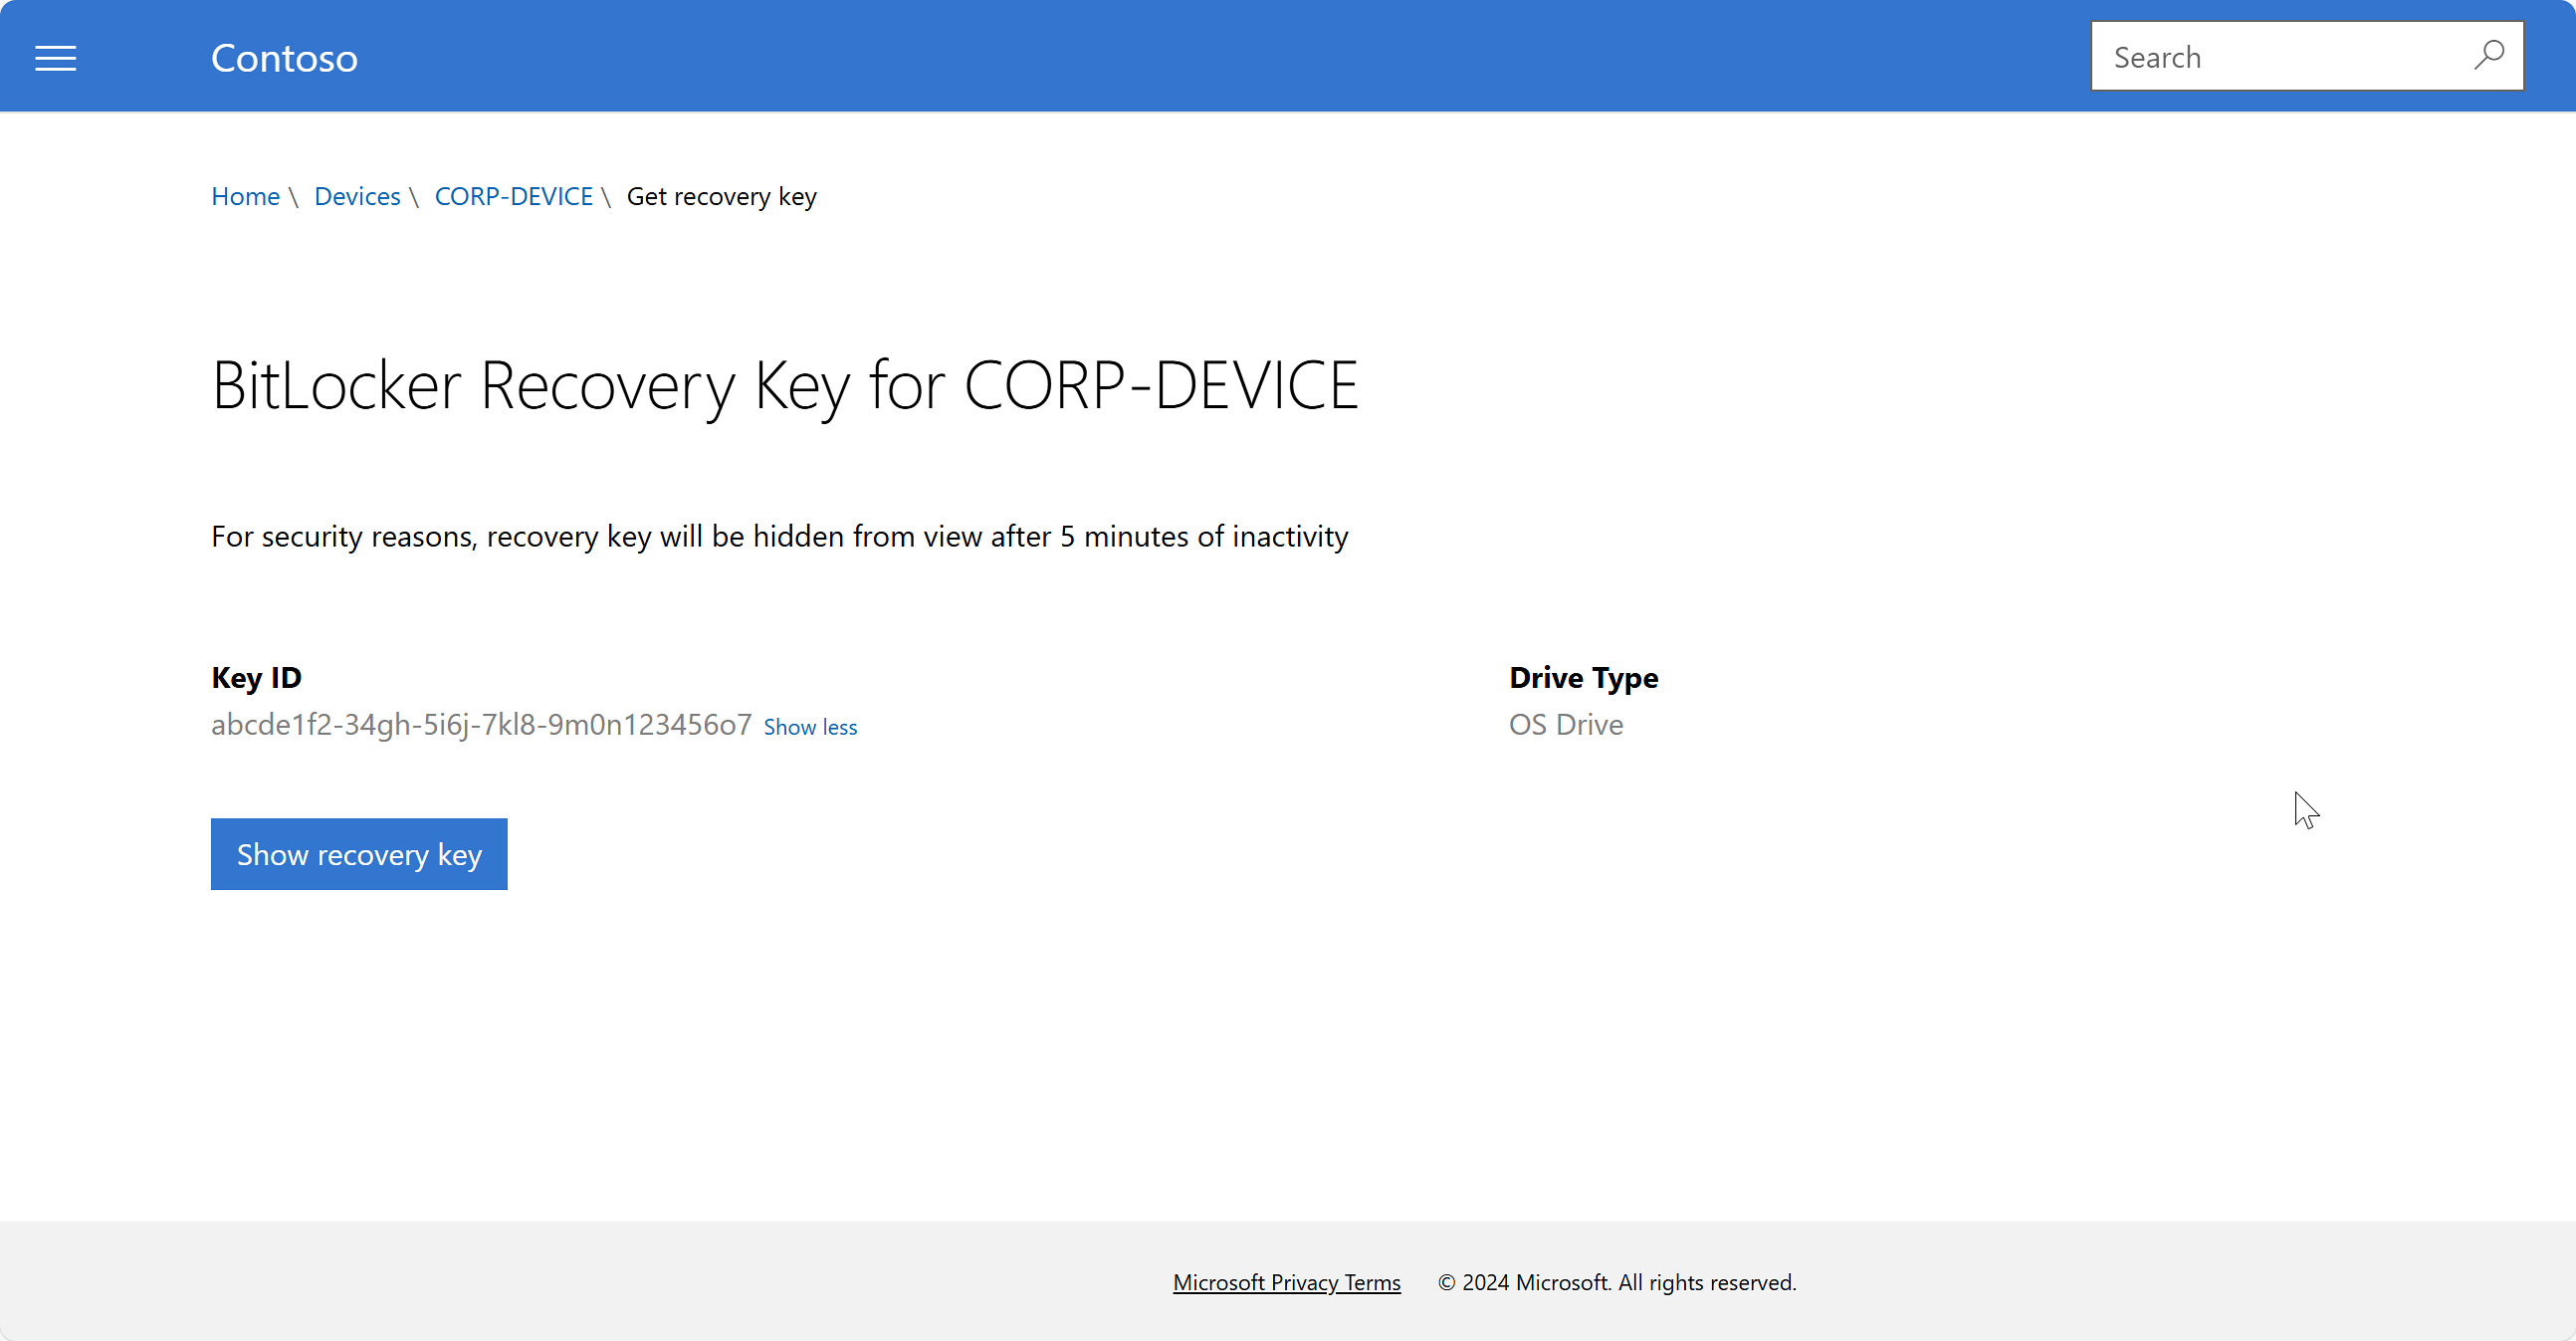Navigate to CORP-DEVICE breadcrumb
The image size is (2576, 1341).
pos(515,196)
